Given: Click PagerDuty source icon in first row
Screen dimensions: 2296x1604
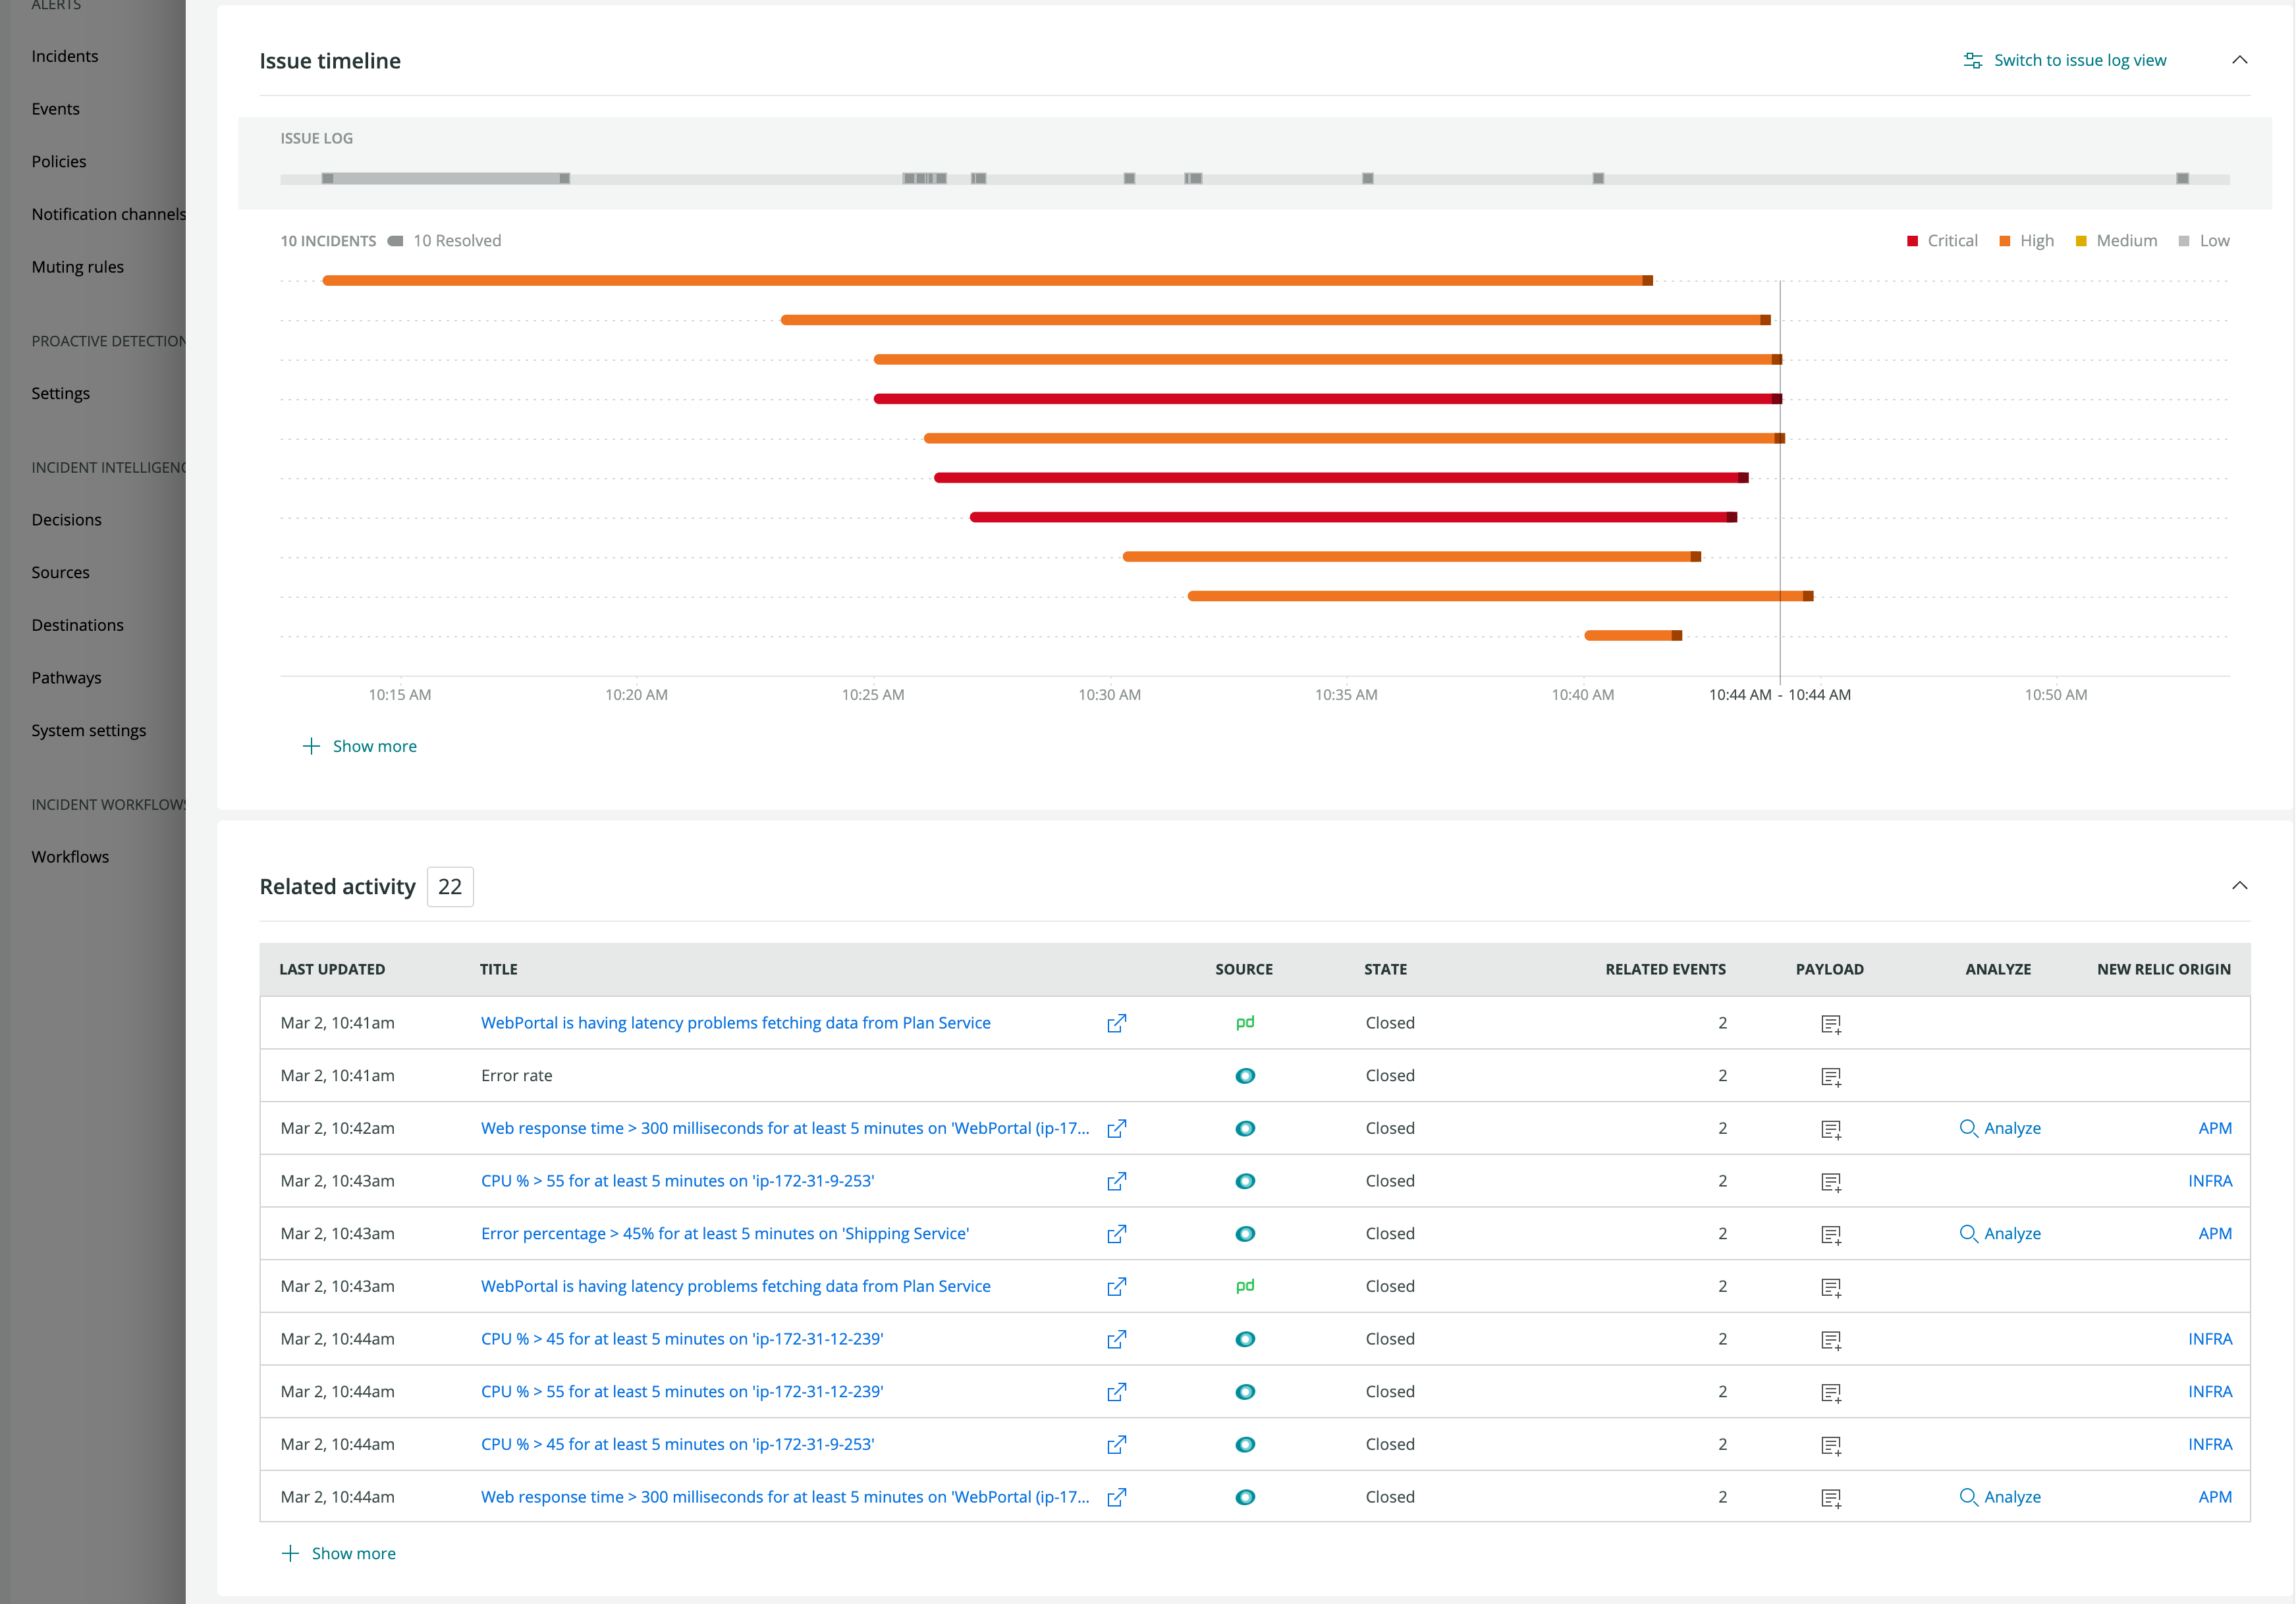Looking at the screenshot, I should click(1244, 1023).
